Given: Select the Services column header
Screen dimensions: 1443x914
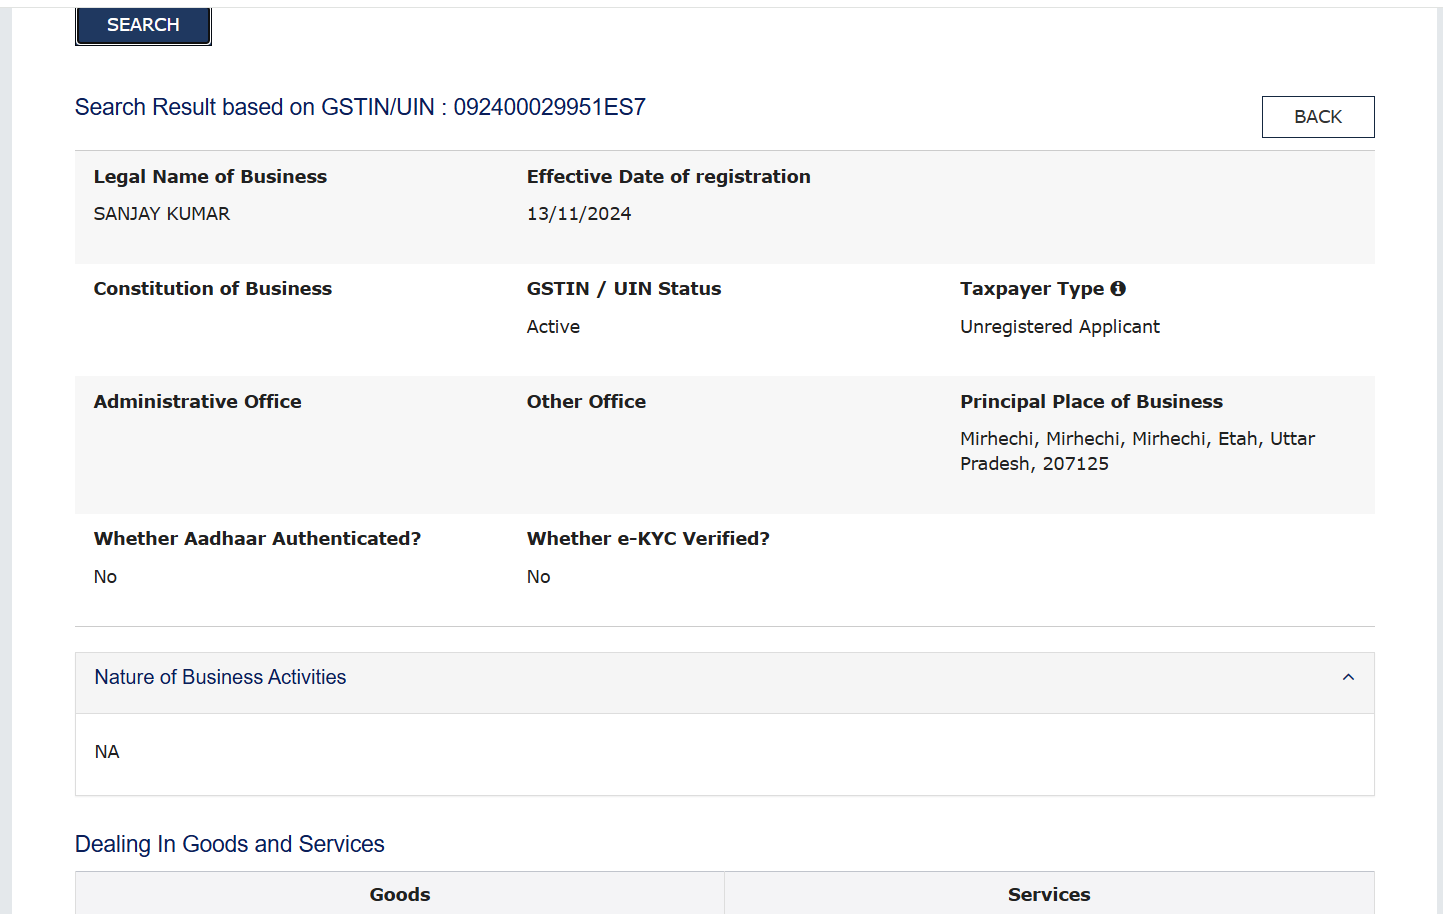Looking at the screenshot, I should coord(1049,894).
